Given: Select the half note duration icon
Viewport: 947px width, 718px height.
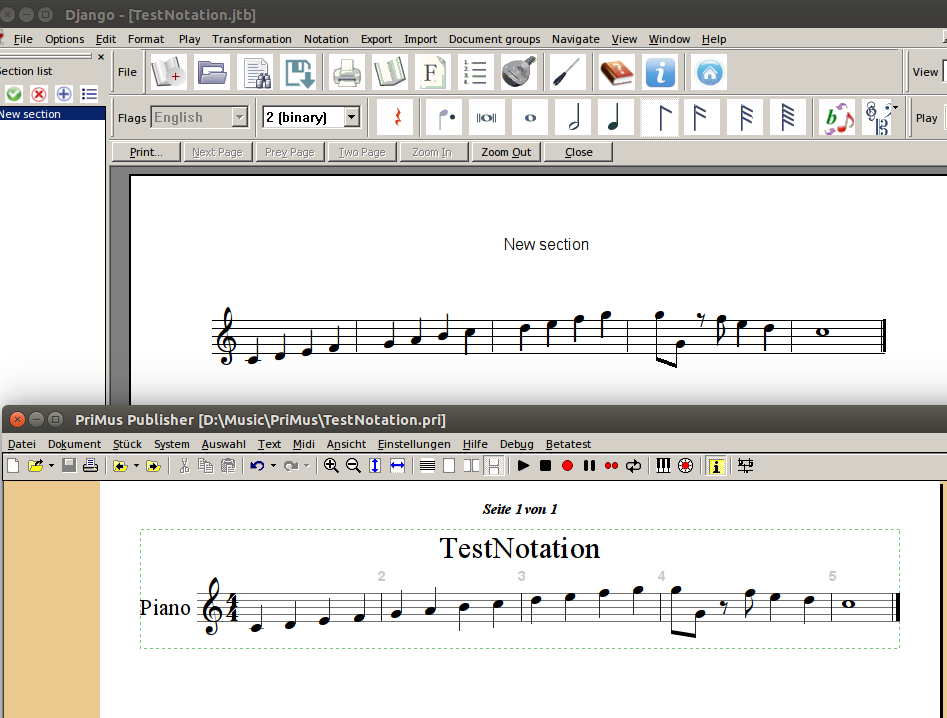Looking at the screenshot, I should pos(573,117).
